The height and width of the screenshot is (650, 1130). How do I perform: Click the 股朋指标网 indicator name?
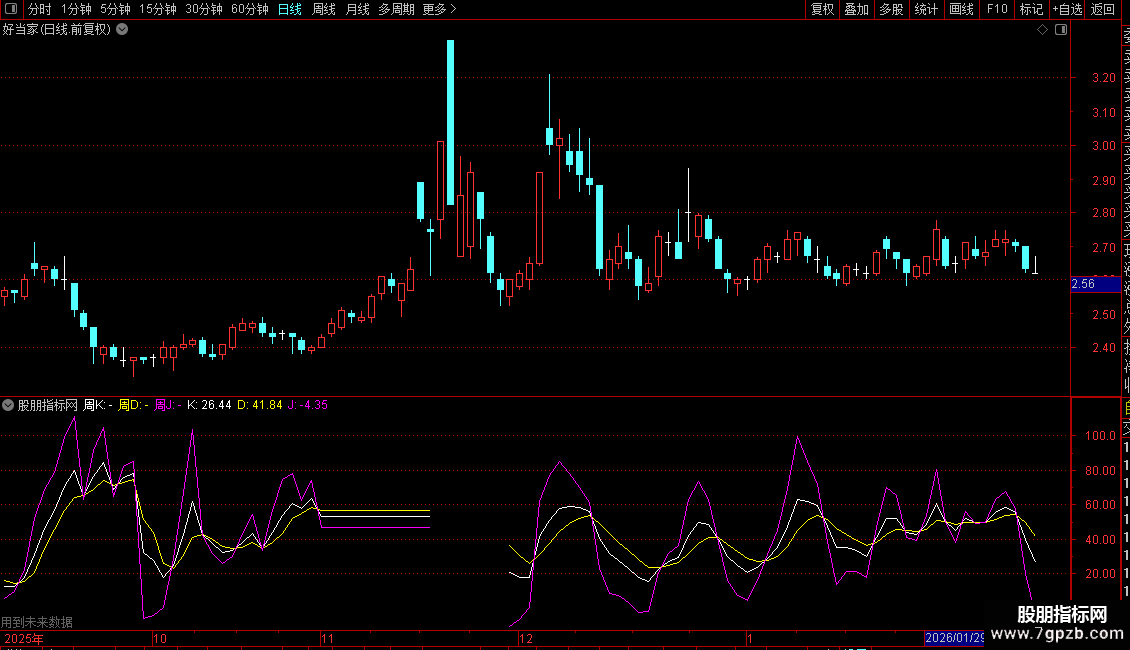click(48, 405)
